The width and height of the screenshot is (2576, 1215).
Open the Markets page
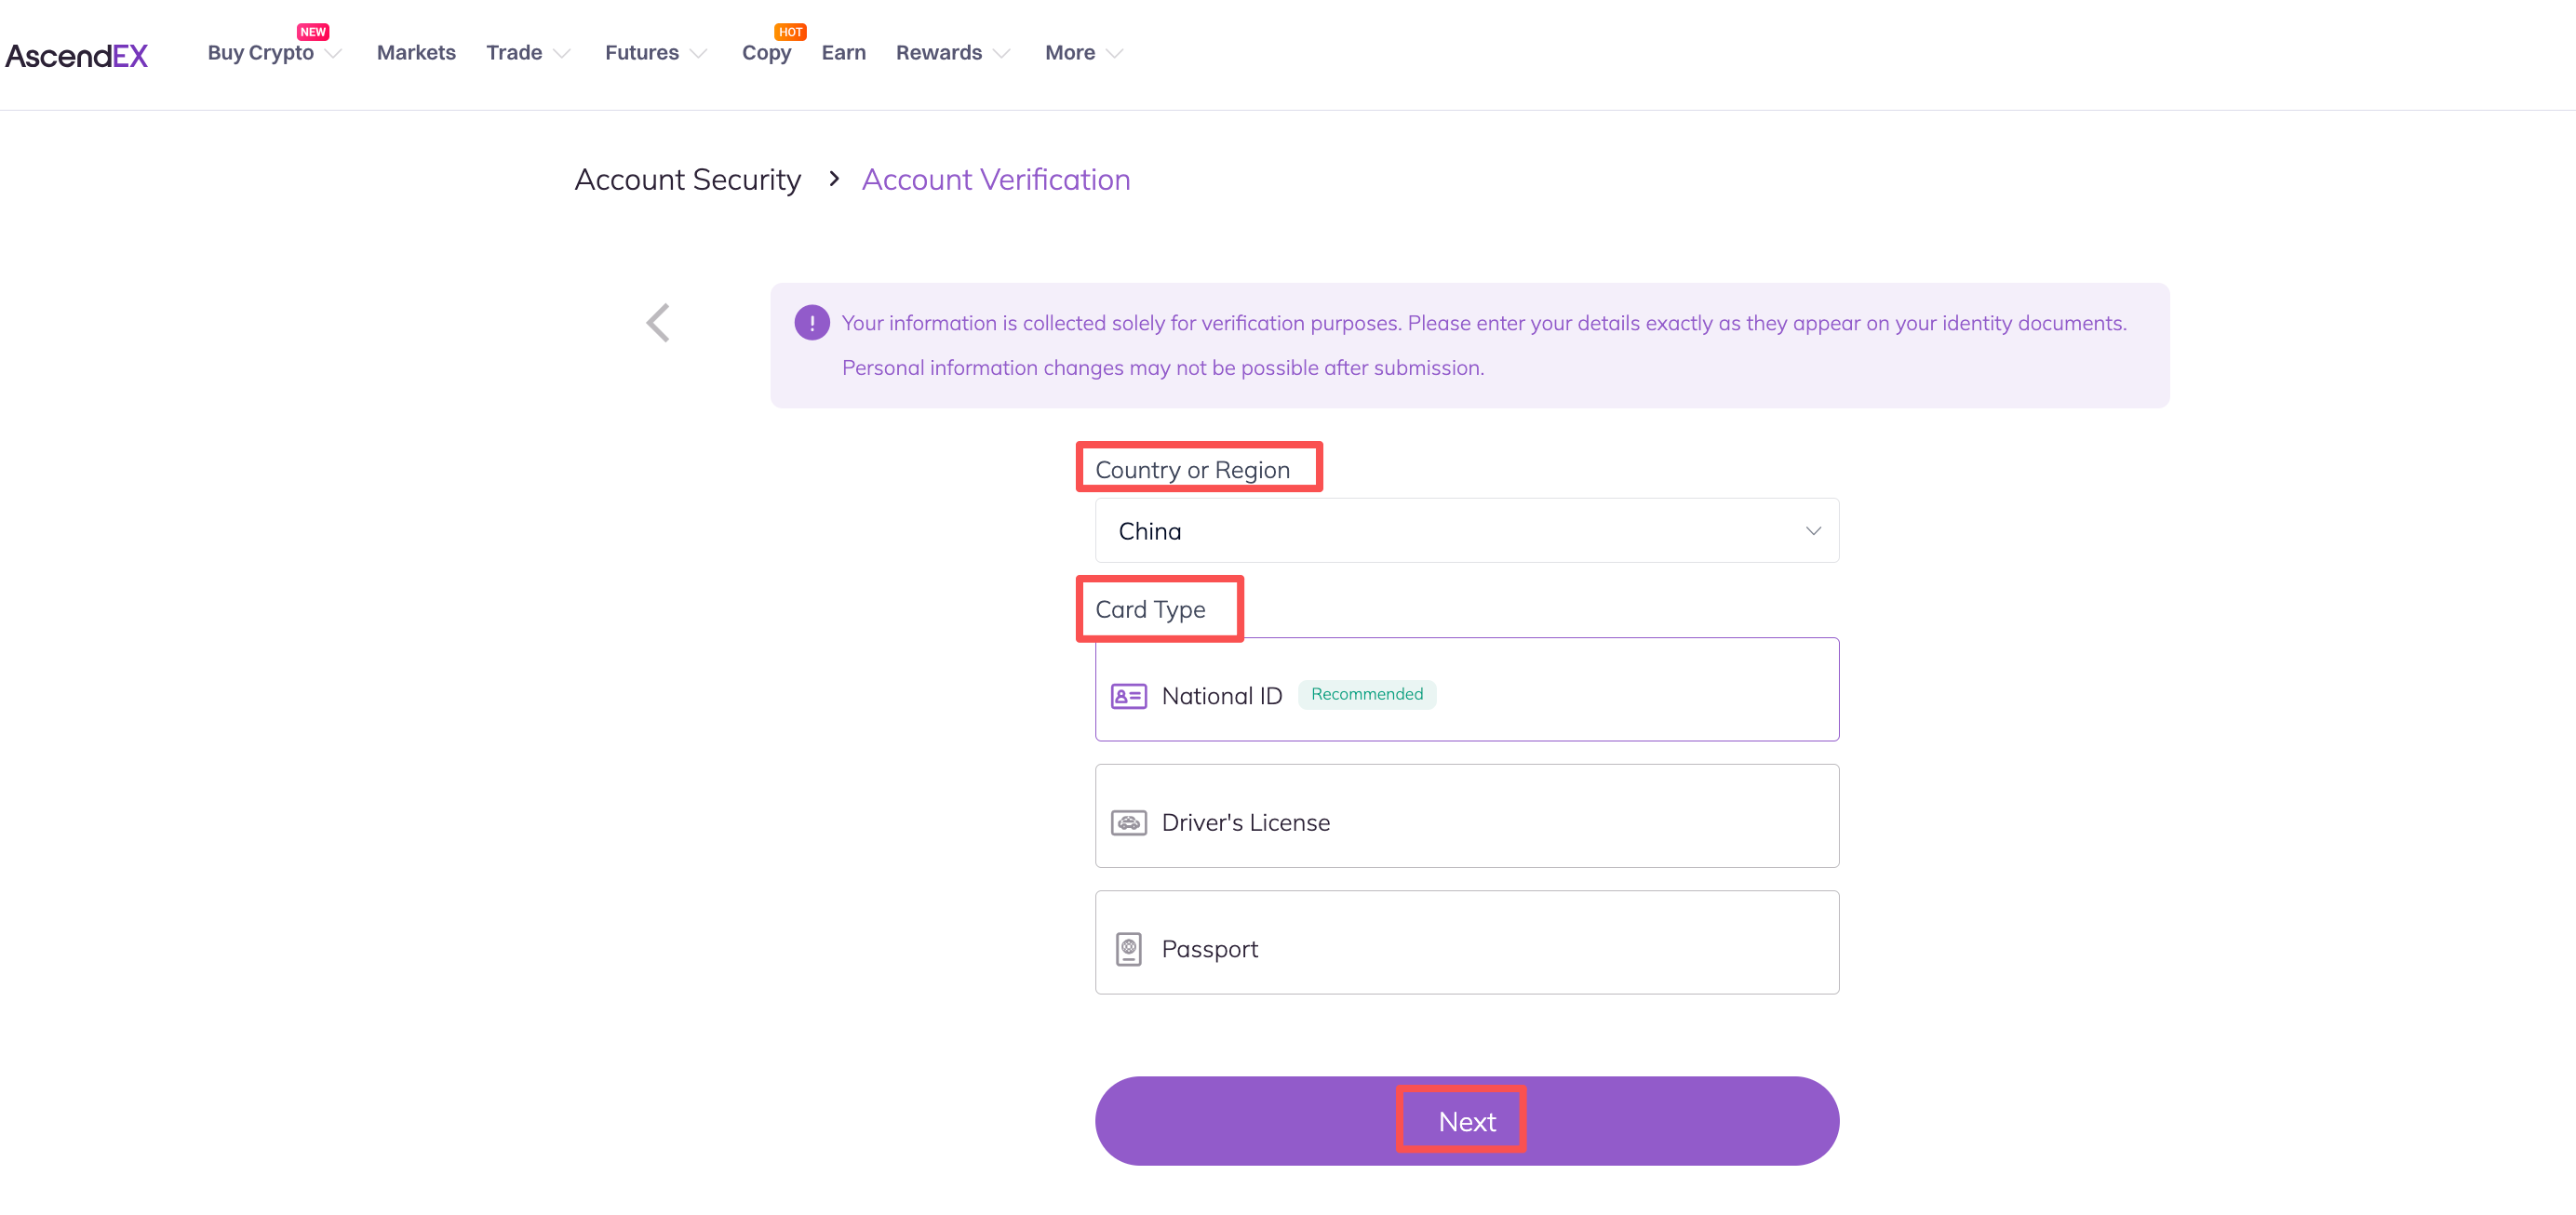(416, 53)
